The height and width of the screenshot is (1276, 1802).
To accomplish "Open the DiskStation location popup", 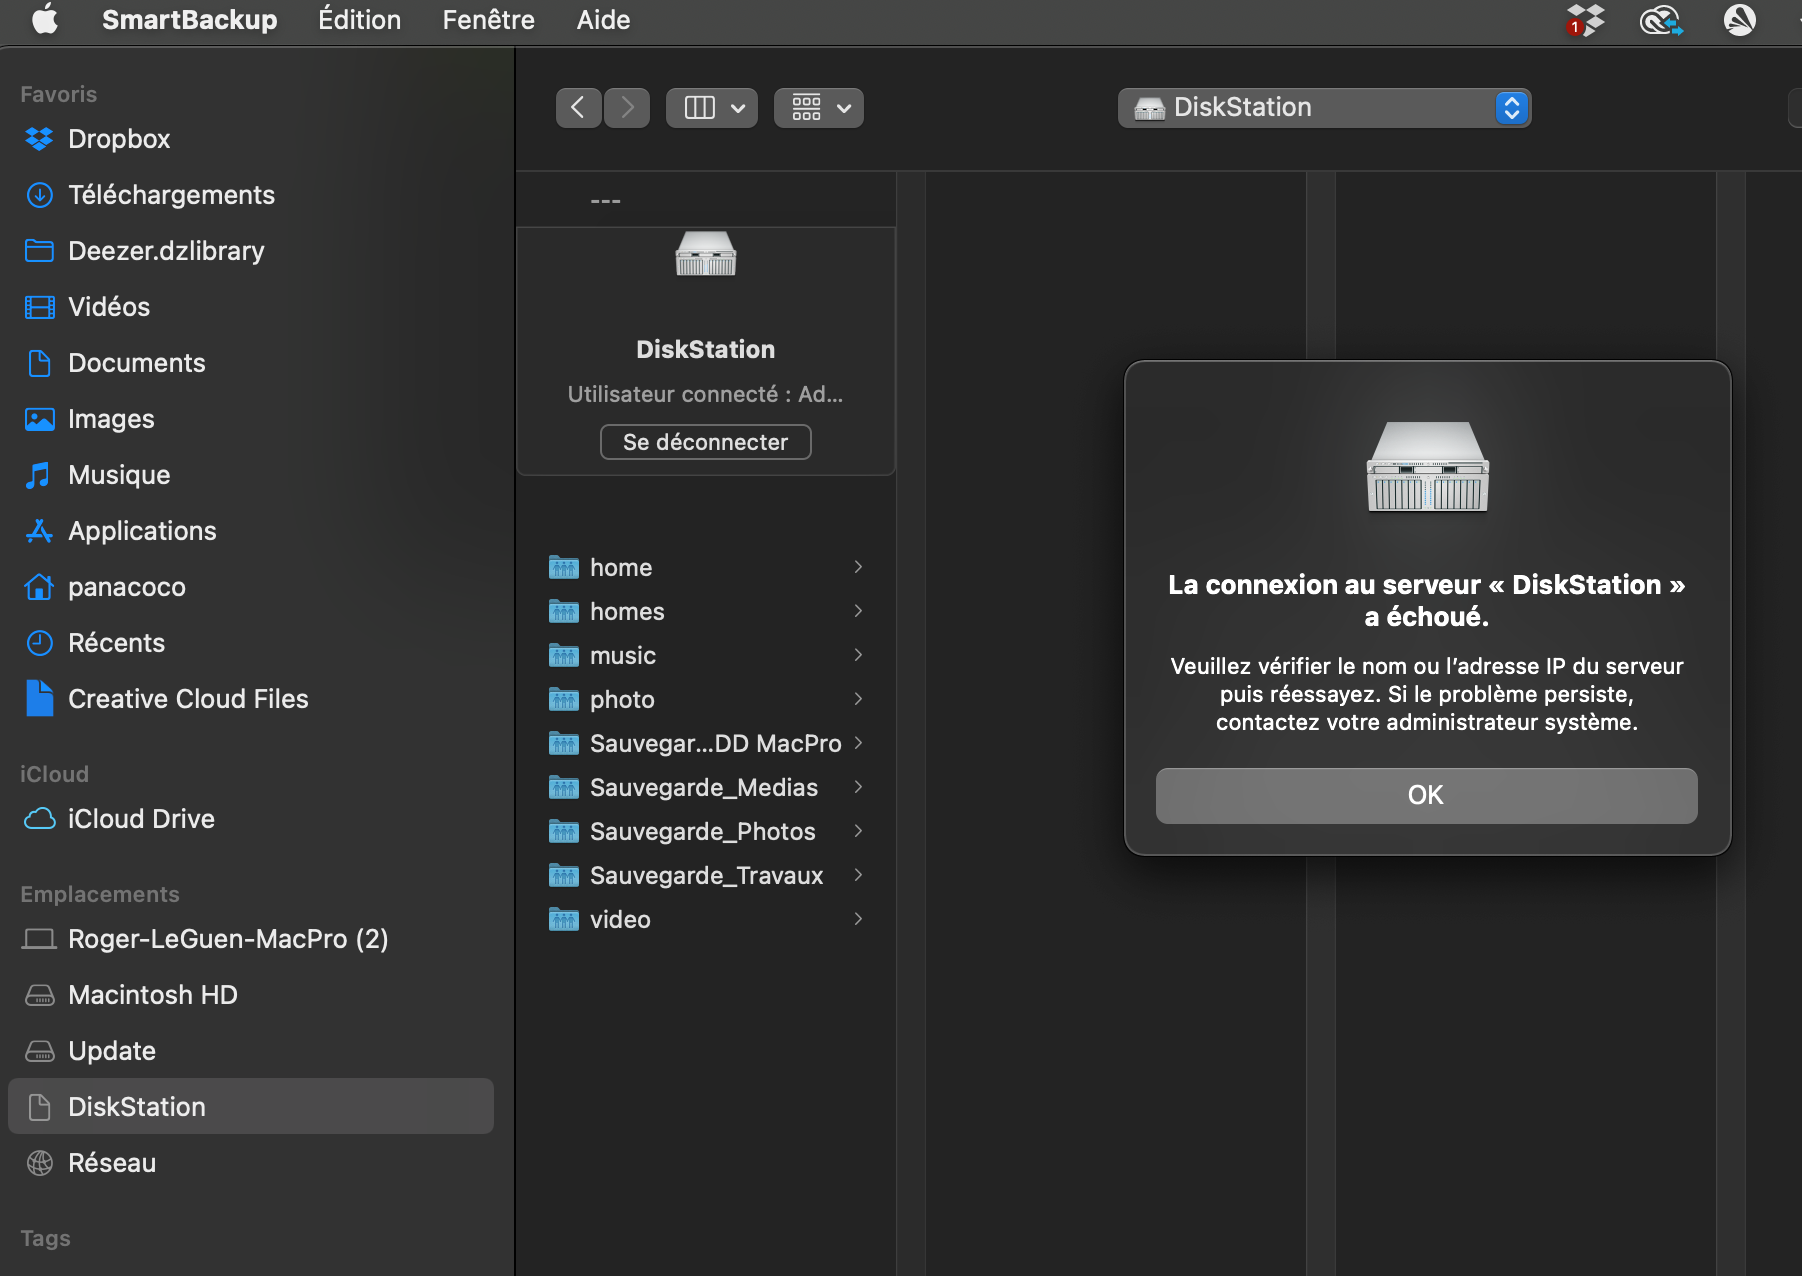I will tap(1324, 107).
